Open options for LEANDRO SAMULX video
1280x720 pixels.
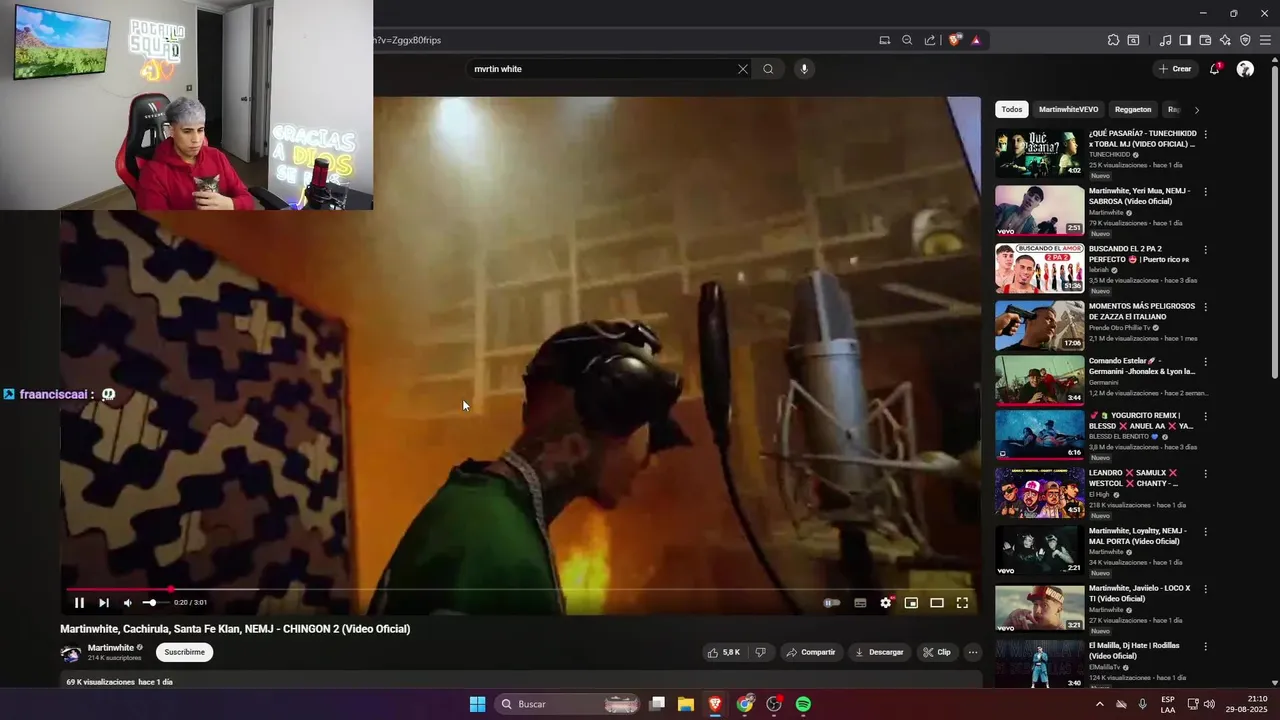pos(1205,473)
